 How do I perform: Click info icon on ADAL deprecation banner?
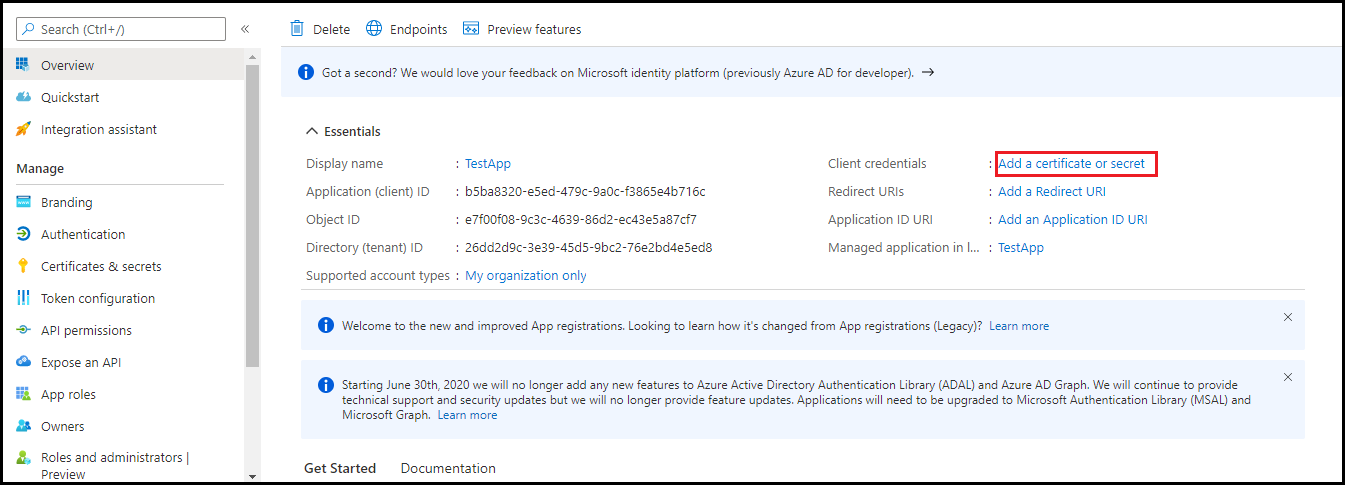point(326,385)
